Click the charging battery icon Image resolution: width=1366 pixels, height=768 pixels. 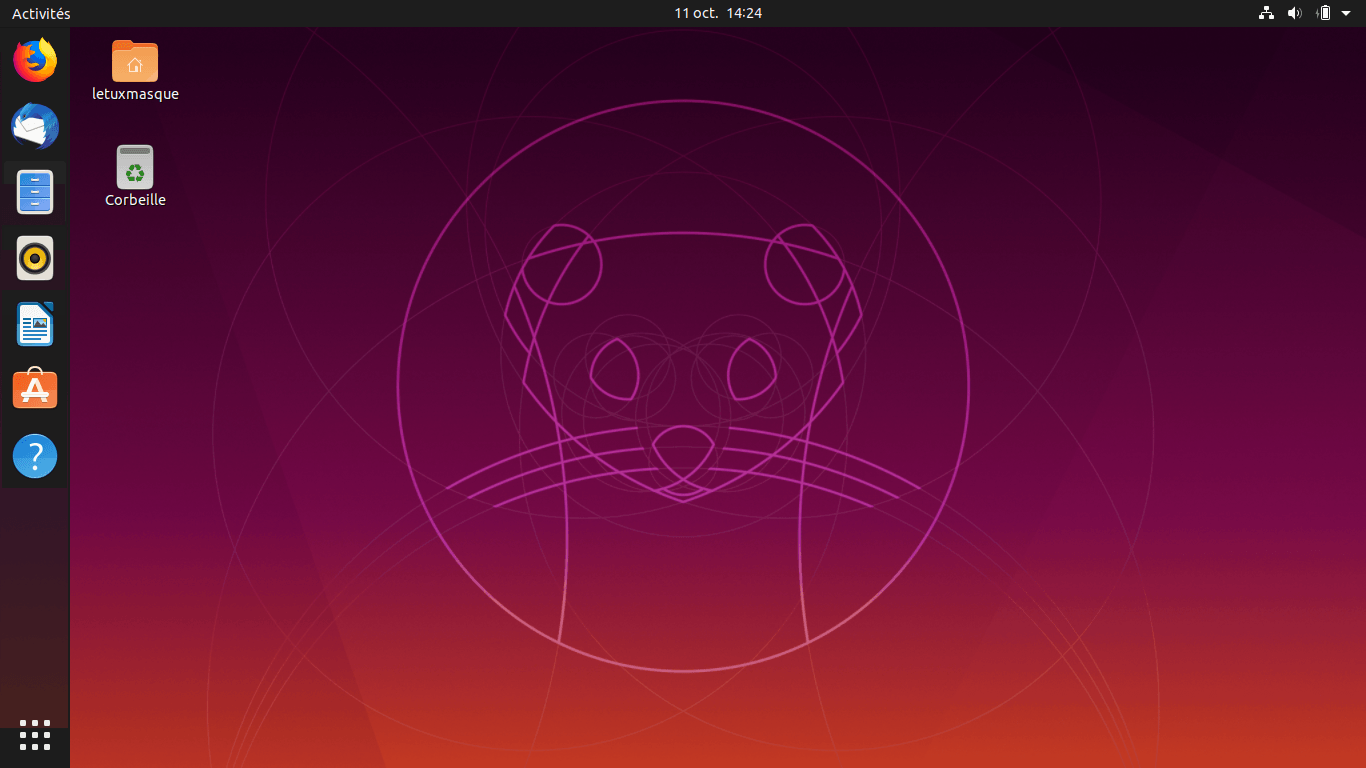[1322, 13]
